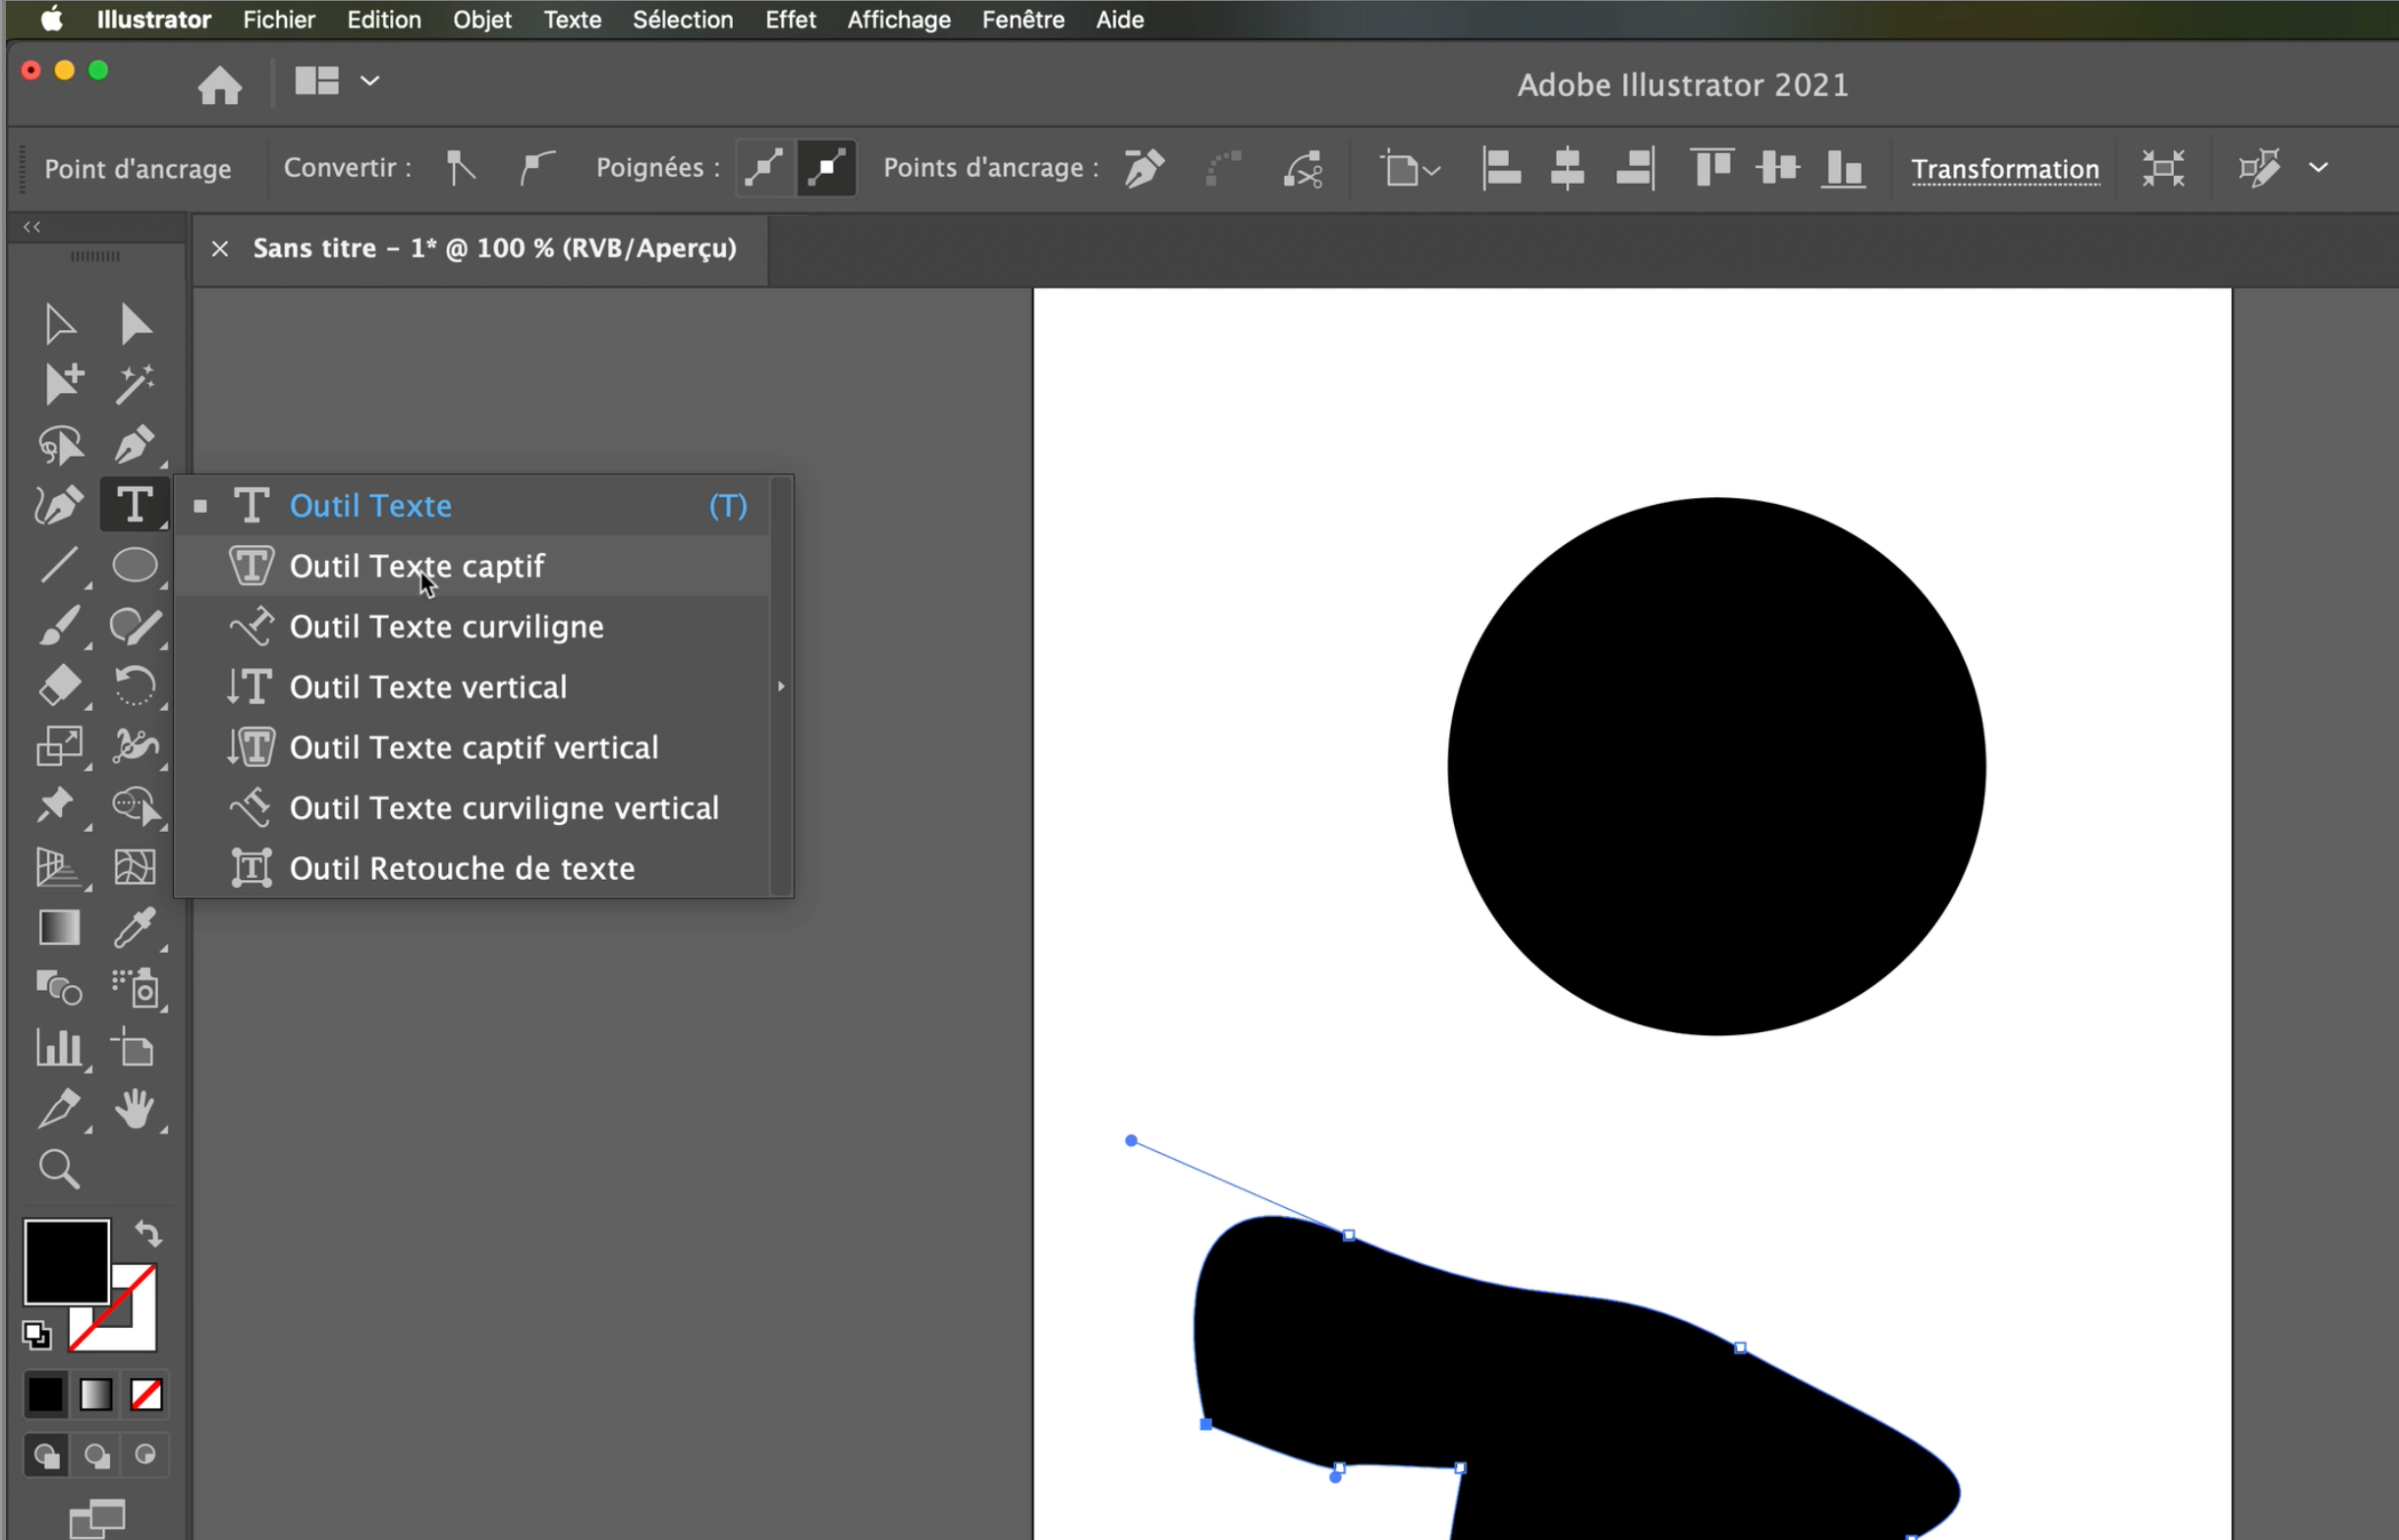Open the Objet menu
This screenshot has height=1540, width=2399.
pyautogui.click(x=482, y=20)
